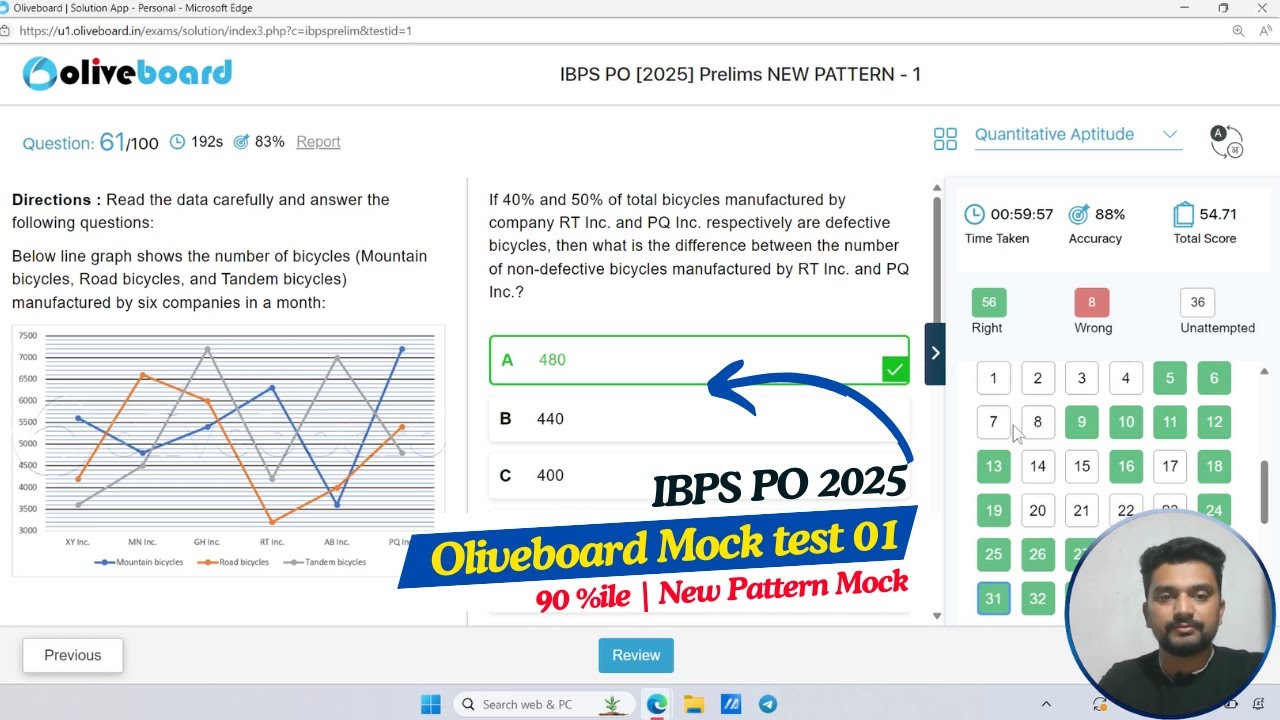The image size is (1280, 720).
Task: Filter by 56 Right questions
Action: (x=989, y=302)
